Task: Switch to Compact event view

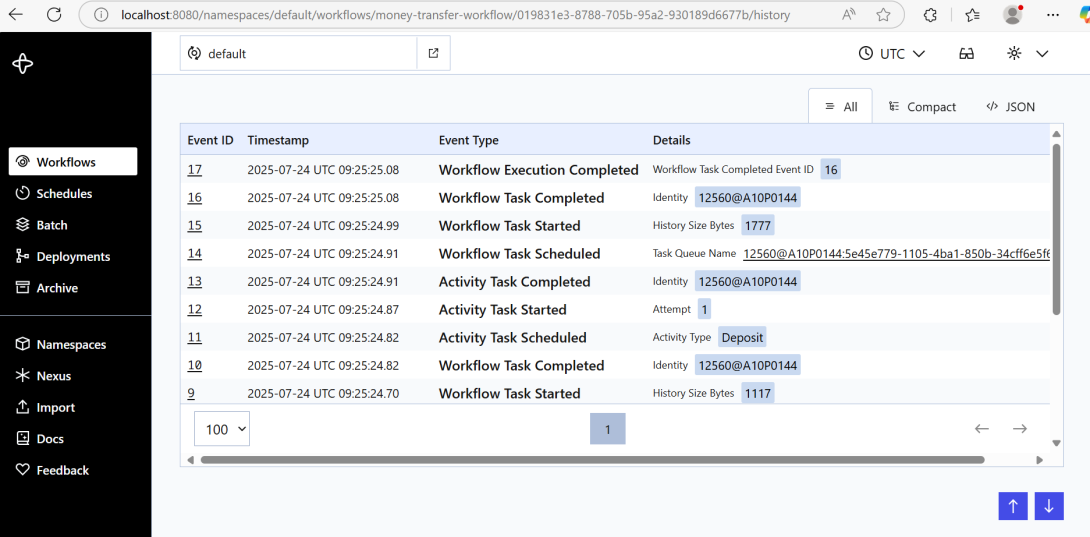Action: point(921,107)
